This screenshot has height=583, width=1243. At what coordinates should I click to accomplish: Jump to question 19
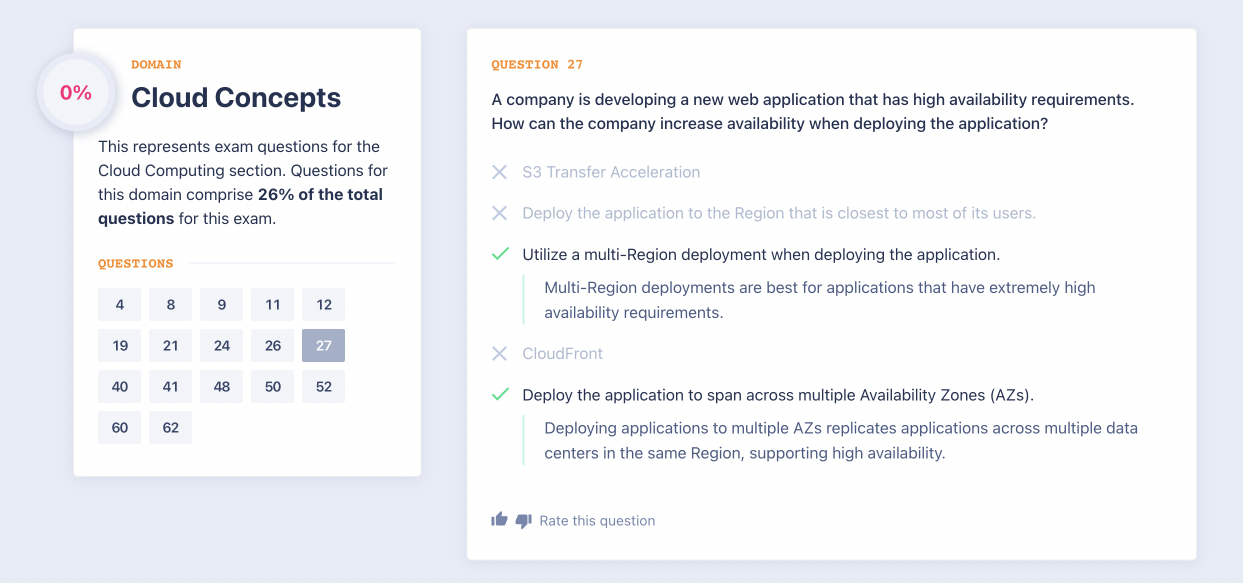coord(120,346)
